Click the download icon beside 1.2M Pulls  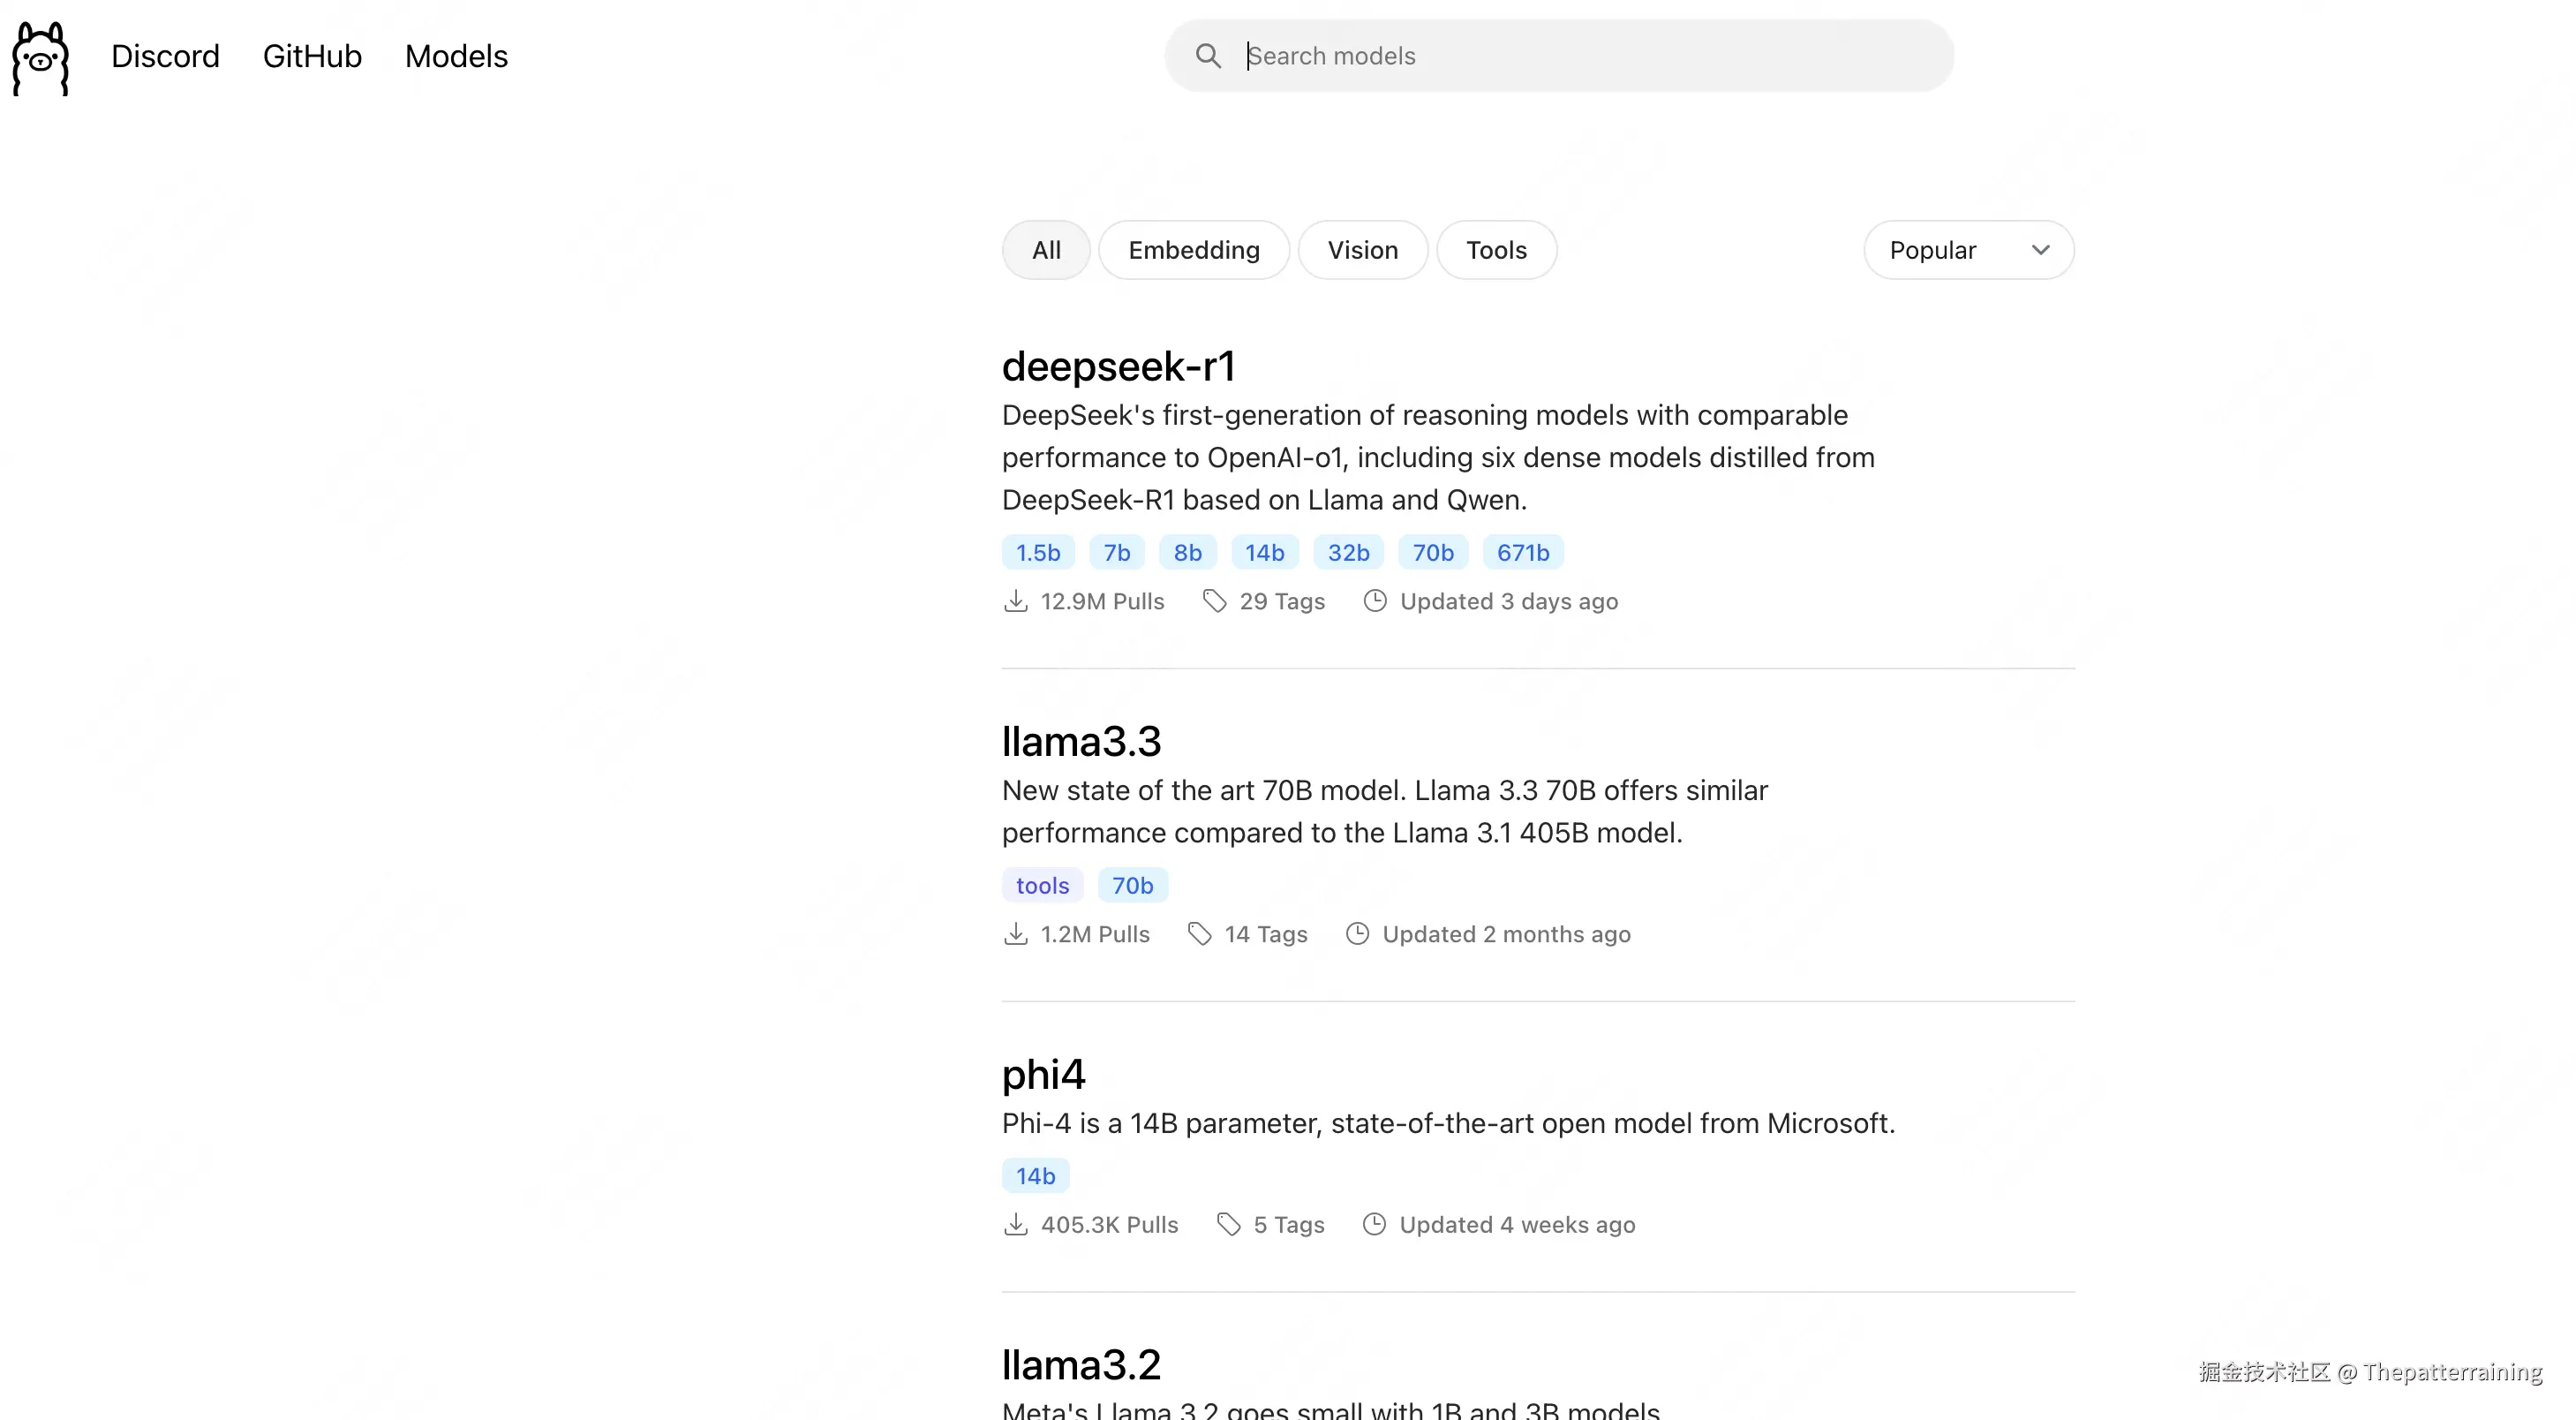coord(1016,933)
